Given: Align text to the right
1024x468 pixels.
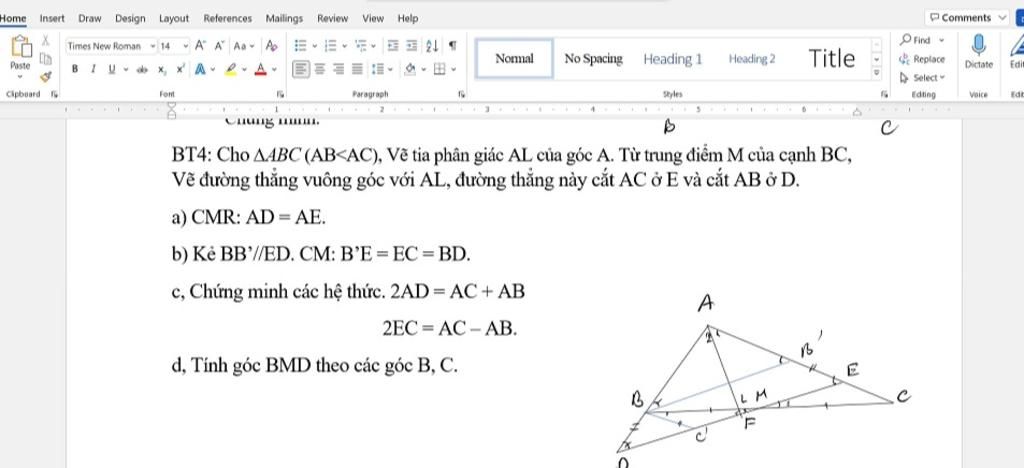Looking at the screenshot, I should pos(338,69).
